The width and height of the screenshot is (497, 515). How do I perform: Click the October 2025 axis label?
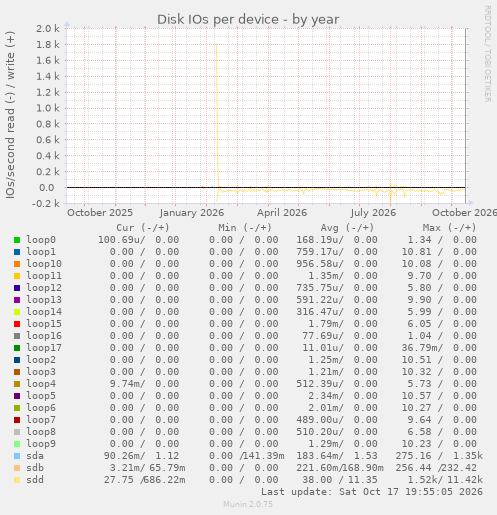coord(100,213)
